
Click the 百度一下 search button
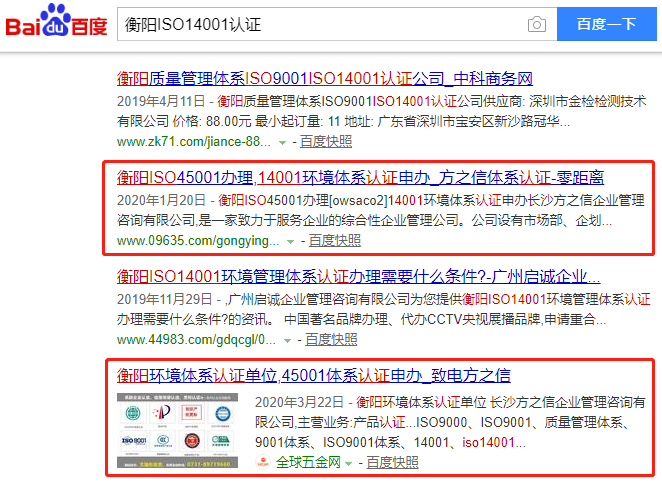click(606, 24)
